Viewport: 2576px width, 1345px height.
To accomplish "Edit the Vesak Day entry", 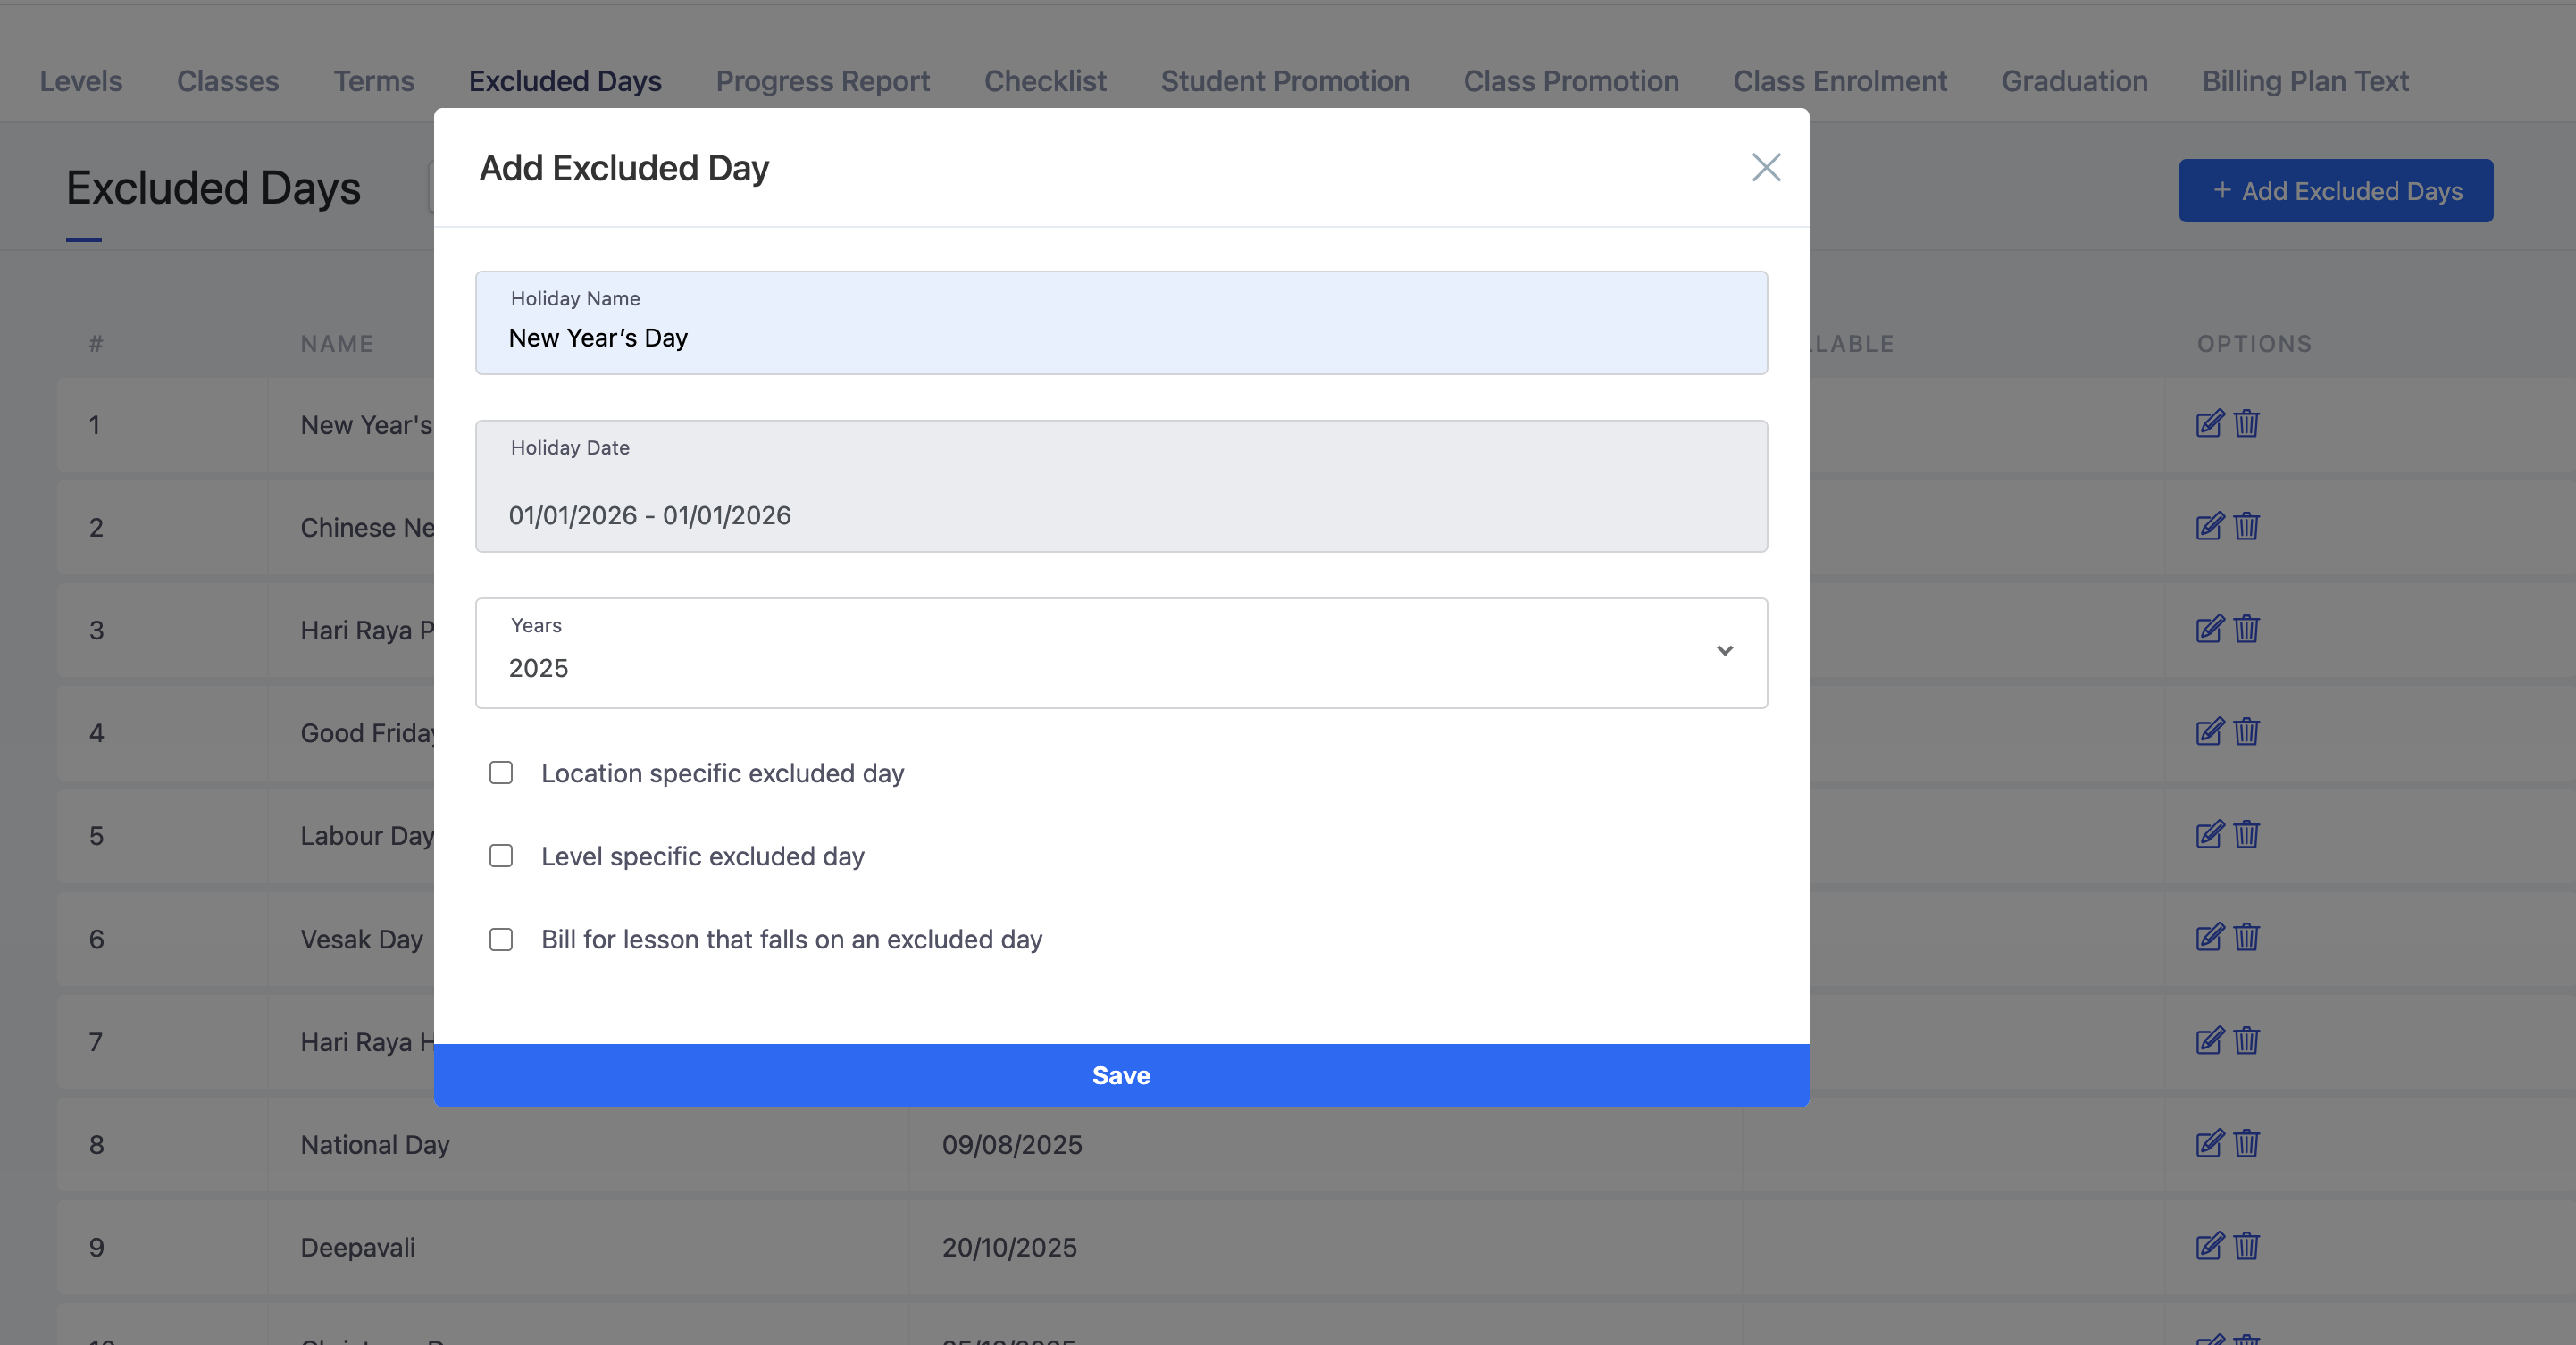I will click(x=2209, y=938).
